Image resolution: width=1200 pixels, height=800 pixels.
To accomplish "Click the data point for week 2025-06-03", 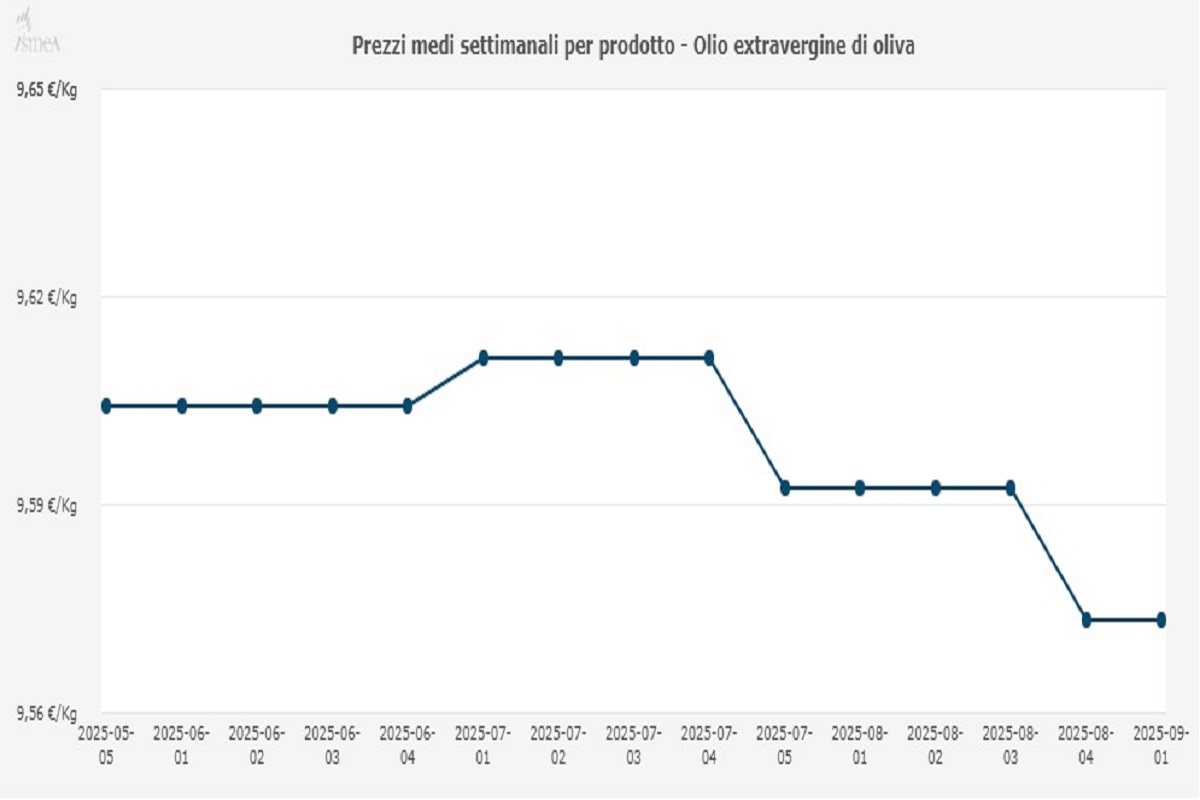I will point(333,406).
